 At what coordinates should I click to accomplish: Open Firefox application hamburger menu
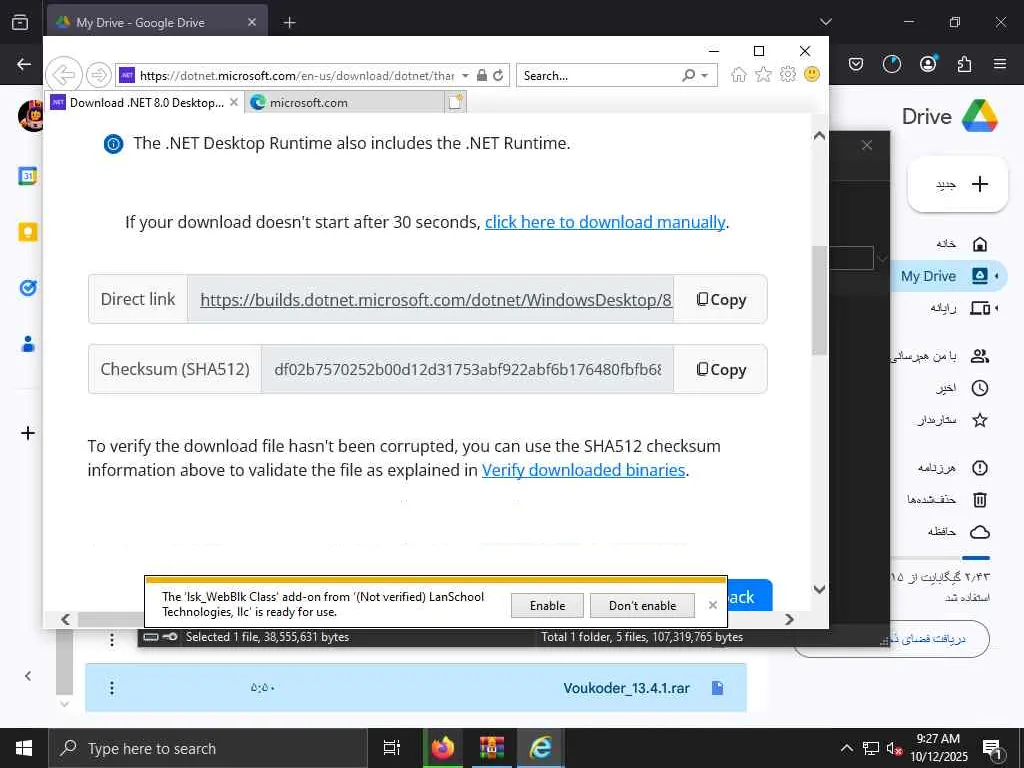coord(1000,64)
